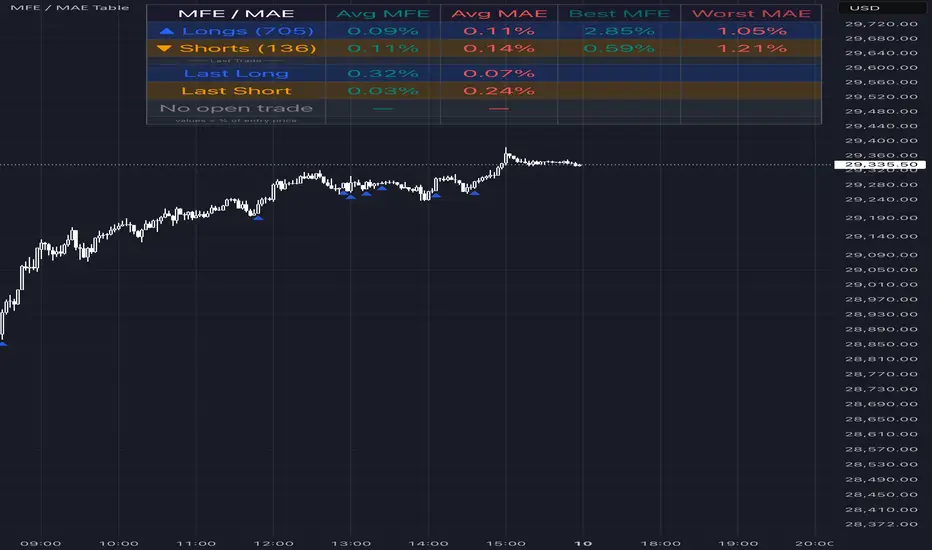The height and width of the screenshot is (550, 932).
Task: Click the blue up-triangle icon in Longs row
Action: click(167, 31)
